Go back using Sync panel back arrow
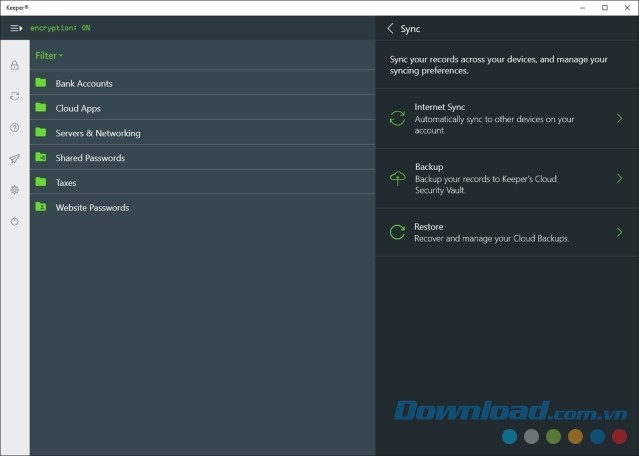The image size is (639, 456). (x=390, y=29)
